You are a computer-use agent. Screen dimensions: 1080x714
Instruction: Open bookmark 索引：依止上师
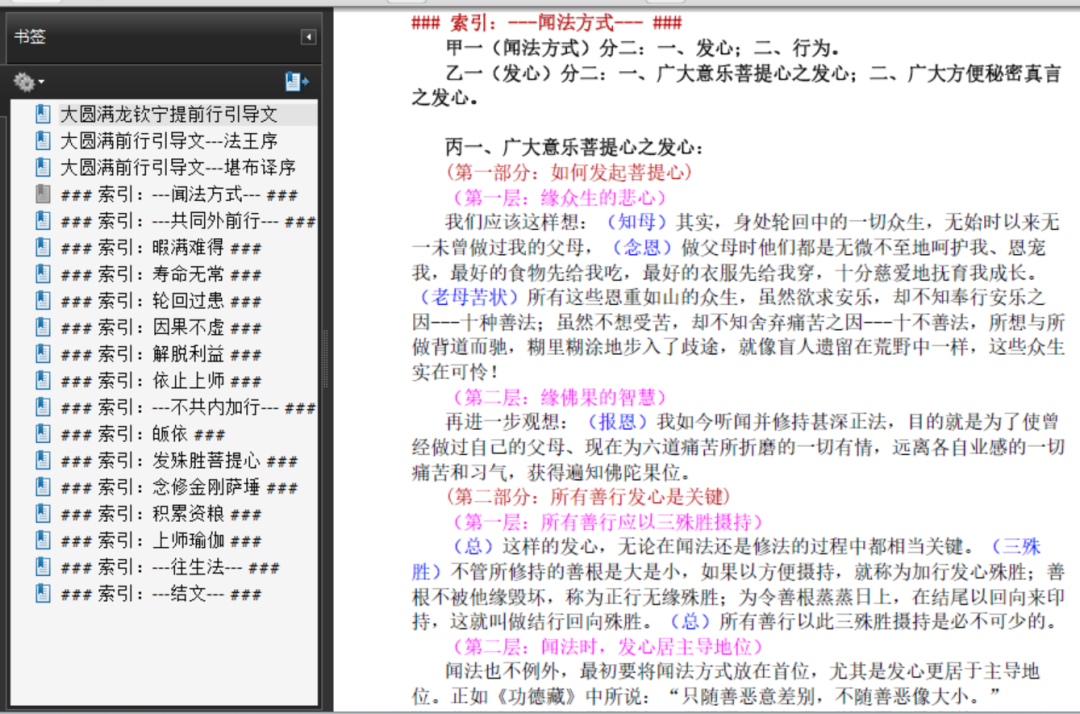[160, 381]
